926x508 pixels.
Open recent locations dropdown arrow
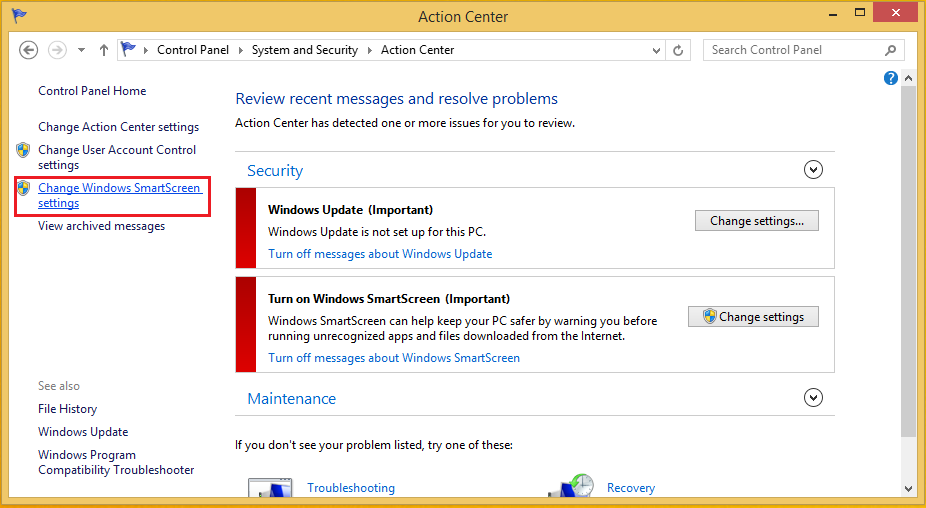[x=81, y=50]
